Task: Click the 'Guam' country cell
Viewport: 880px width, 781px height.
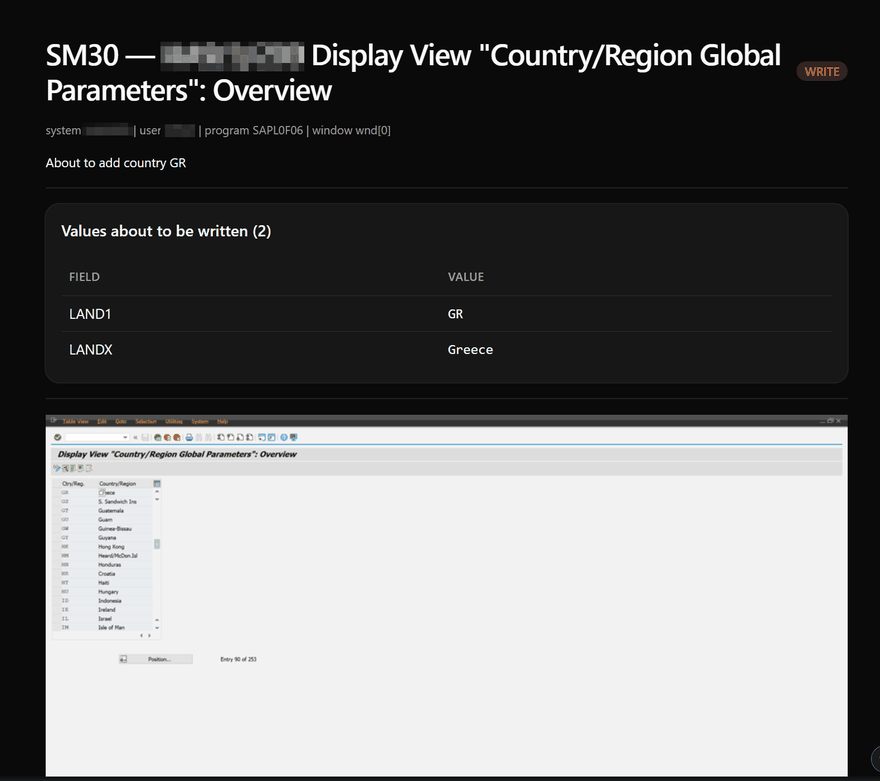Action: point(125,520)
